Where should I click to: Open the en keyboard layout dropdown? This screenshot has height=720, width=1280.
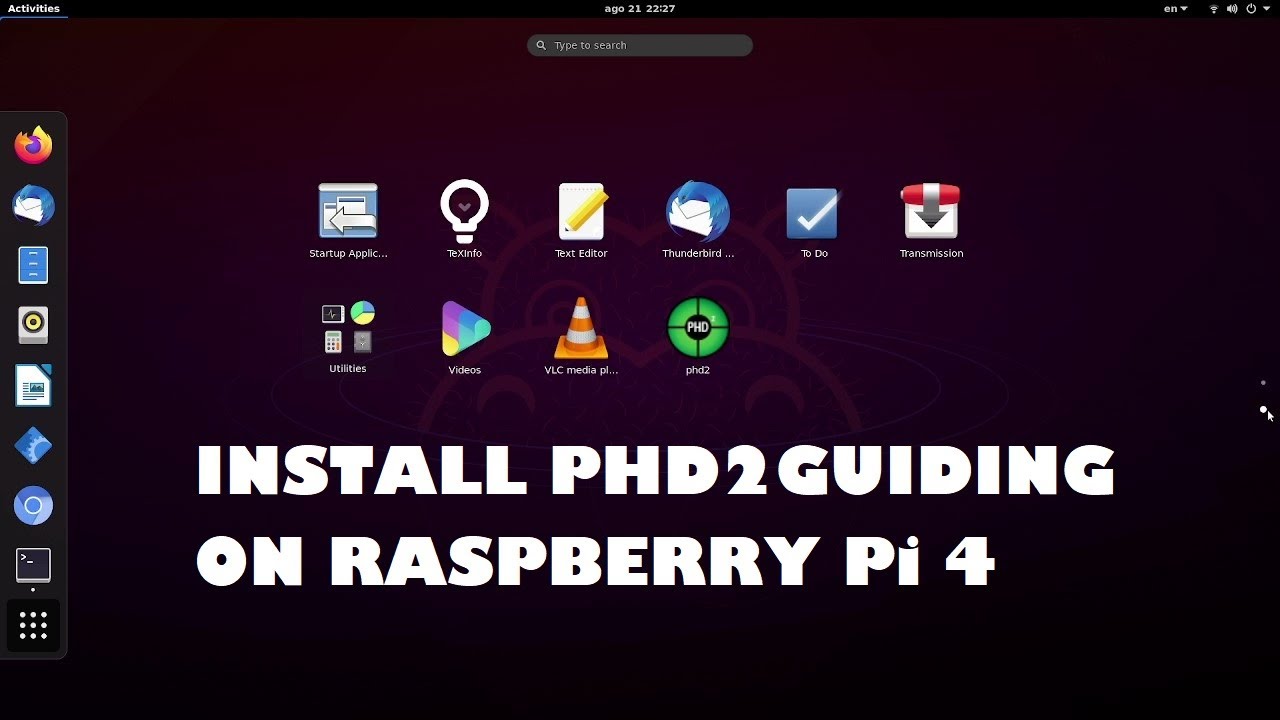click(1176, 8)
